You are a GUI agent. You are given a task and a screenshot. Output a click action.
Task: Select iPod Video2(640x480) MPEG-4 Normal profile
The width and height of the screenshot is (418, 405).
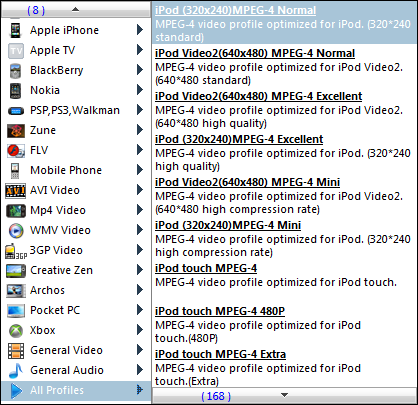click(283, 67)
